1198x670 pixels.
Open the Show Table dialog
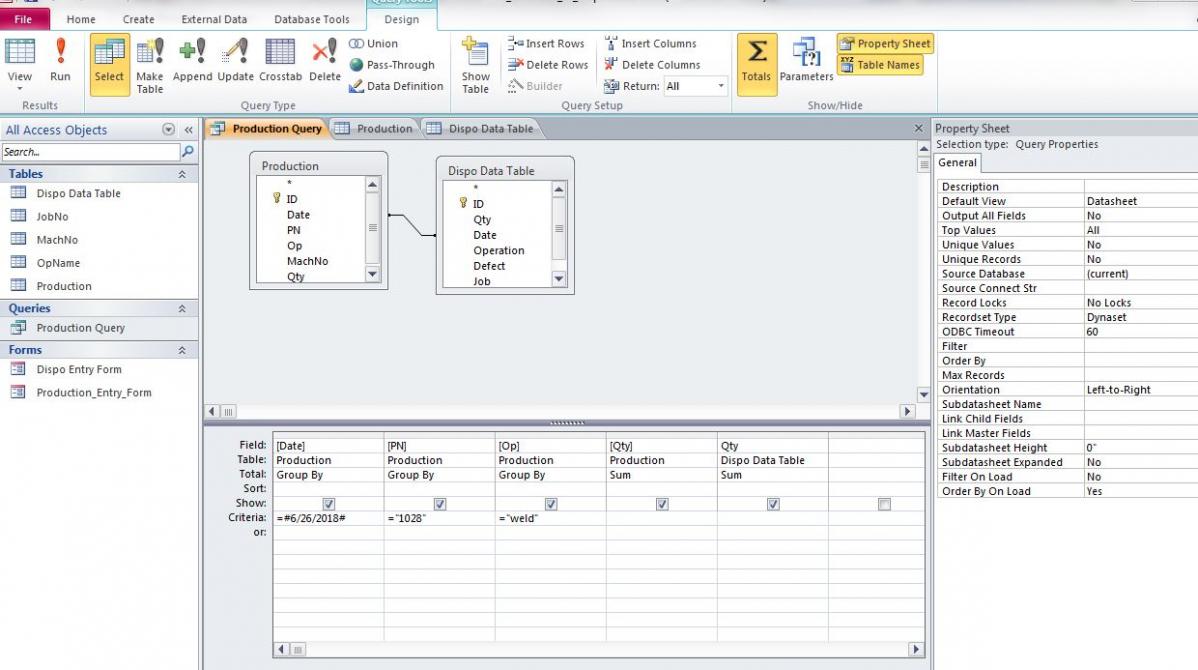(x=475, y=65)
